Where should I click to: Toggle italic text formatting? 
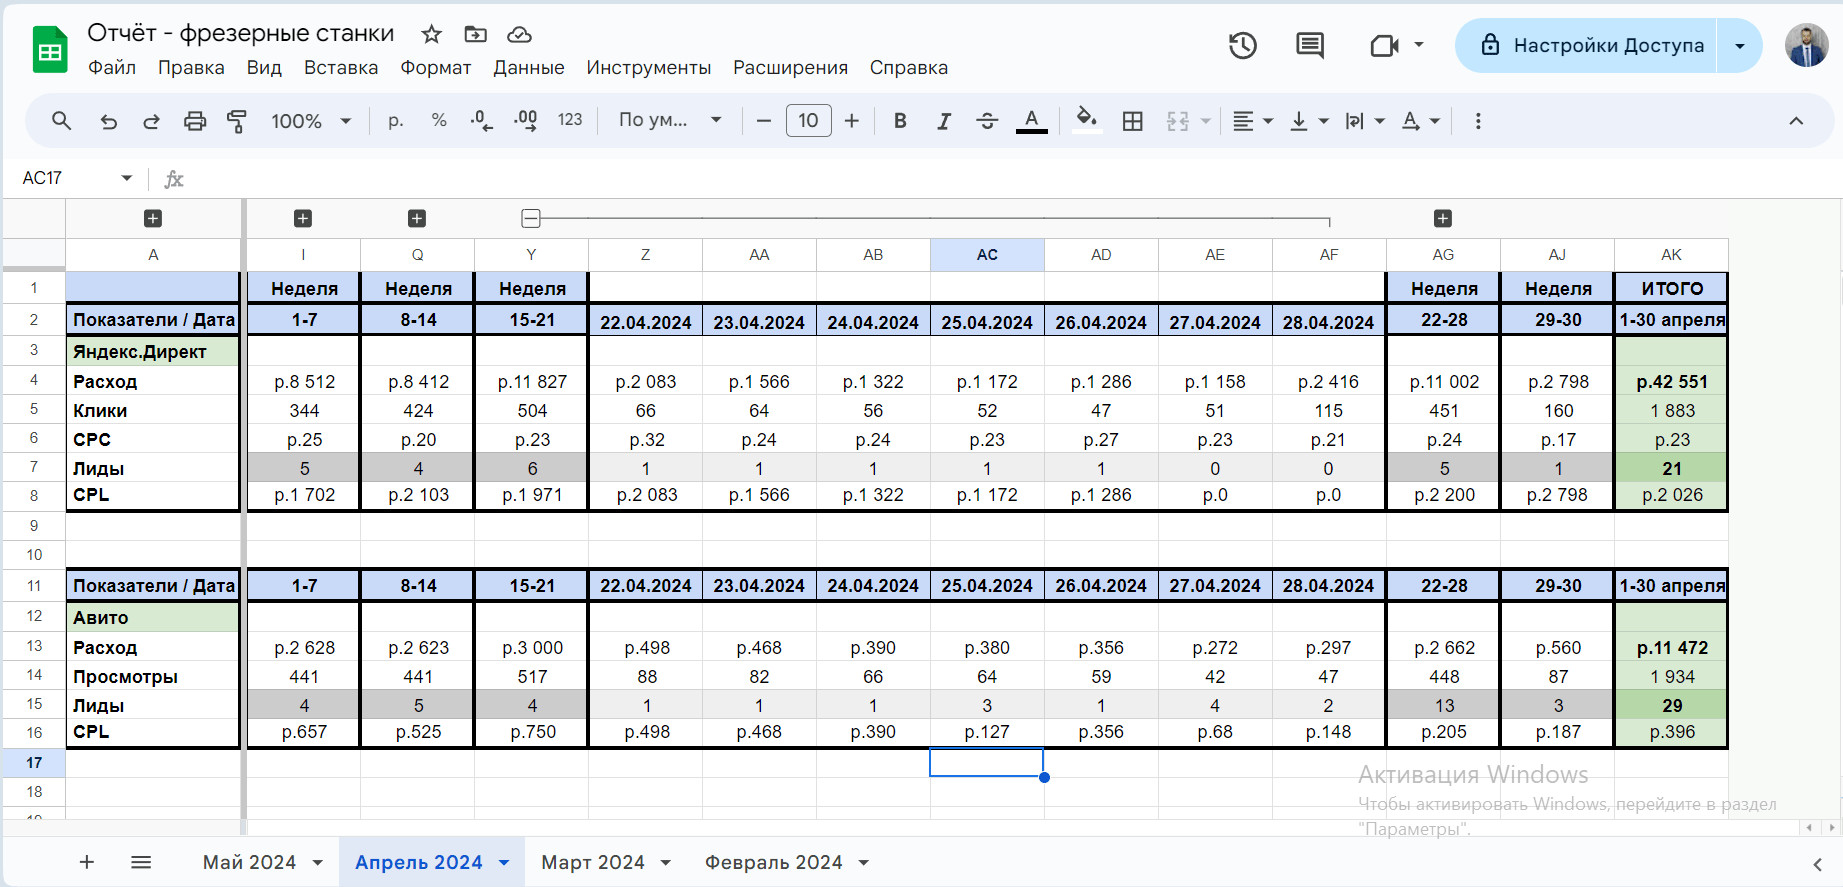[943, 121]
